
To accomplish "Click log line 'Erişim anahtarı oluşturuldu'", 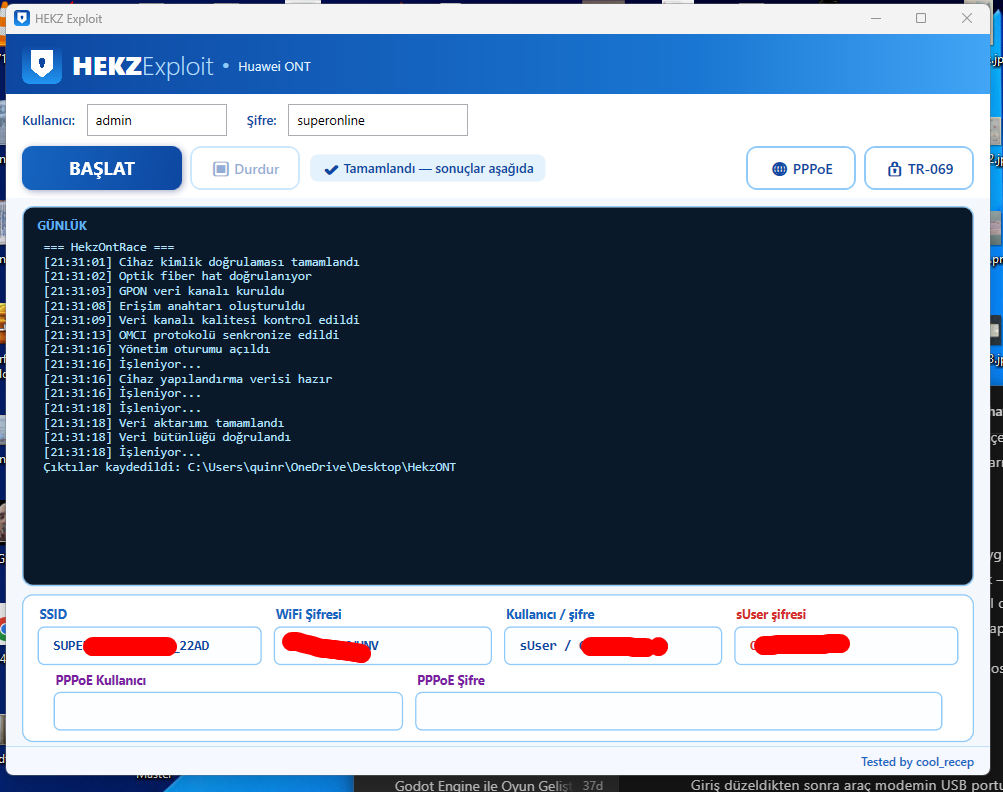I will (174, 306).
